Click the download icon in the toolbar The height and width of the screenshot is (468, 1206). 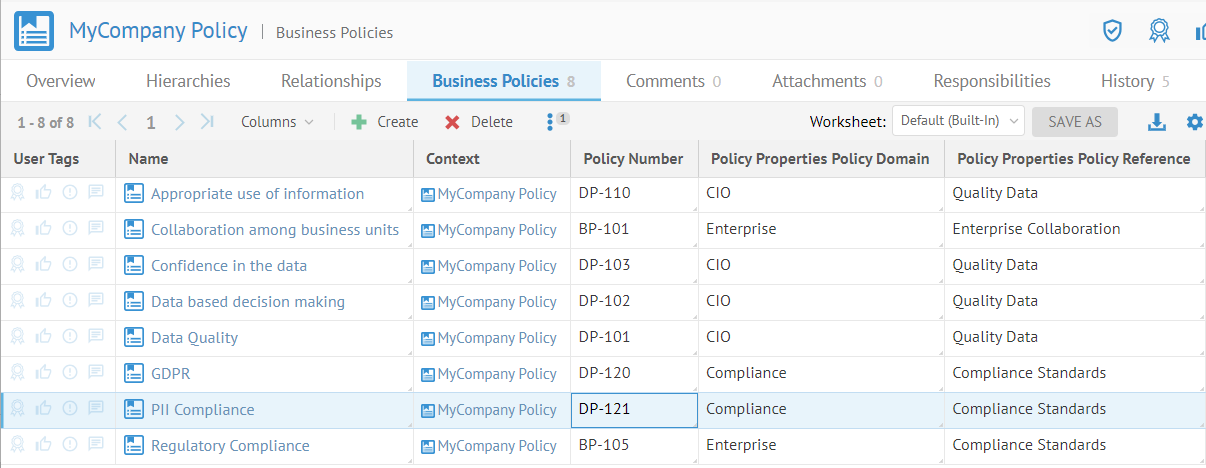click(1157, 122)
